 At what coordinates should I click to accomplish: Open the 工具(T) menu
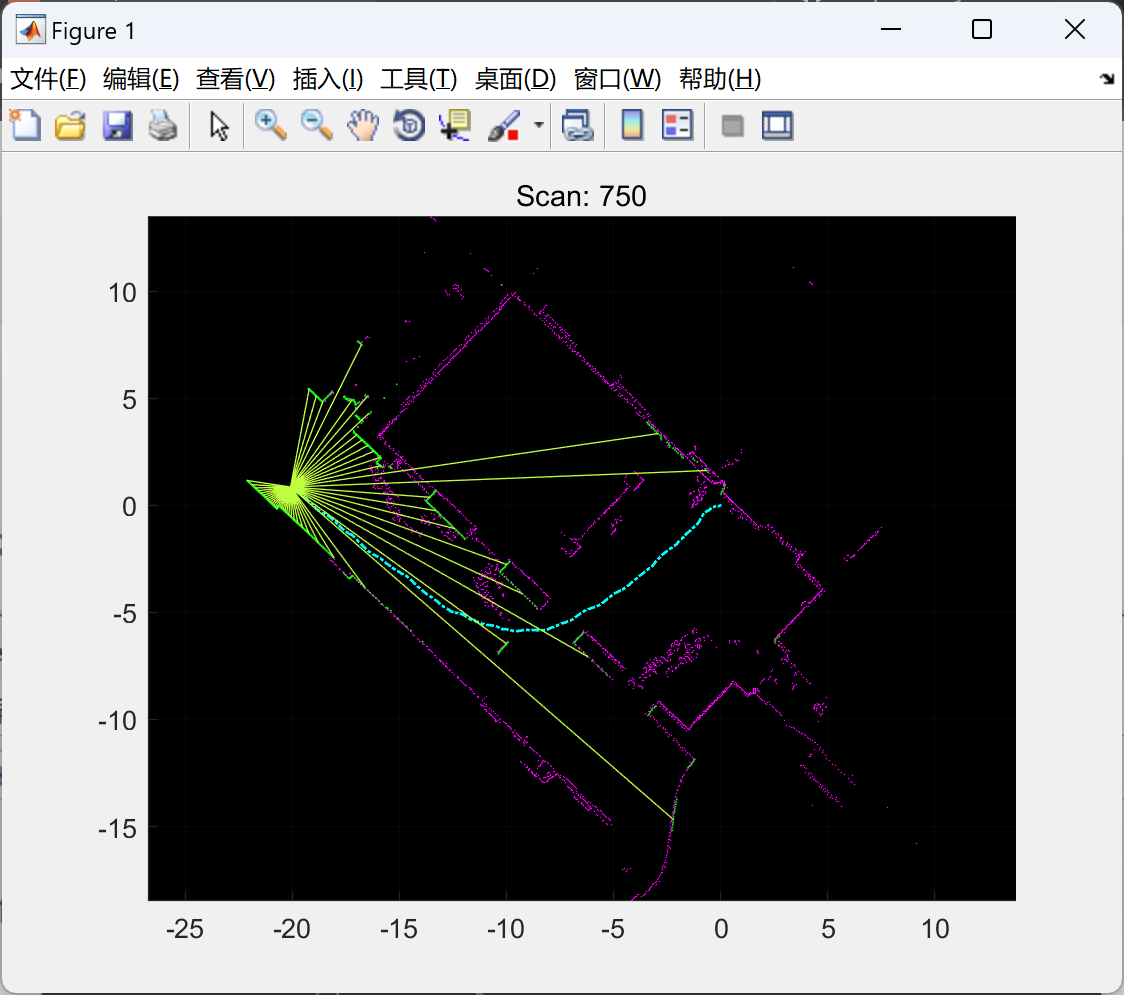(x=419, y=79)
